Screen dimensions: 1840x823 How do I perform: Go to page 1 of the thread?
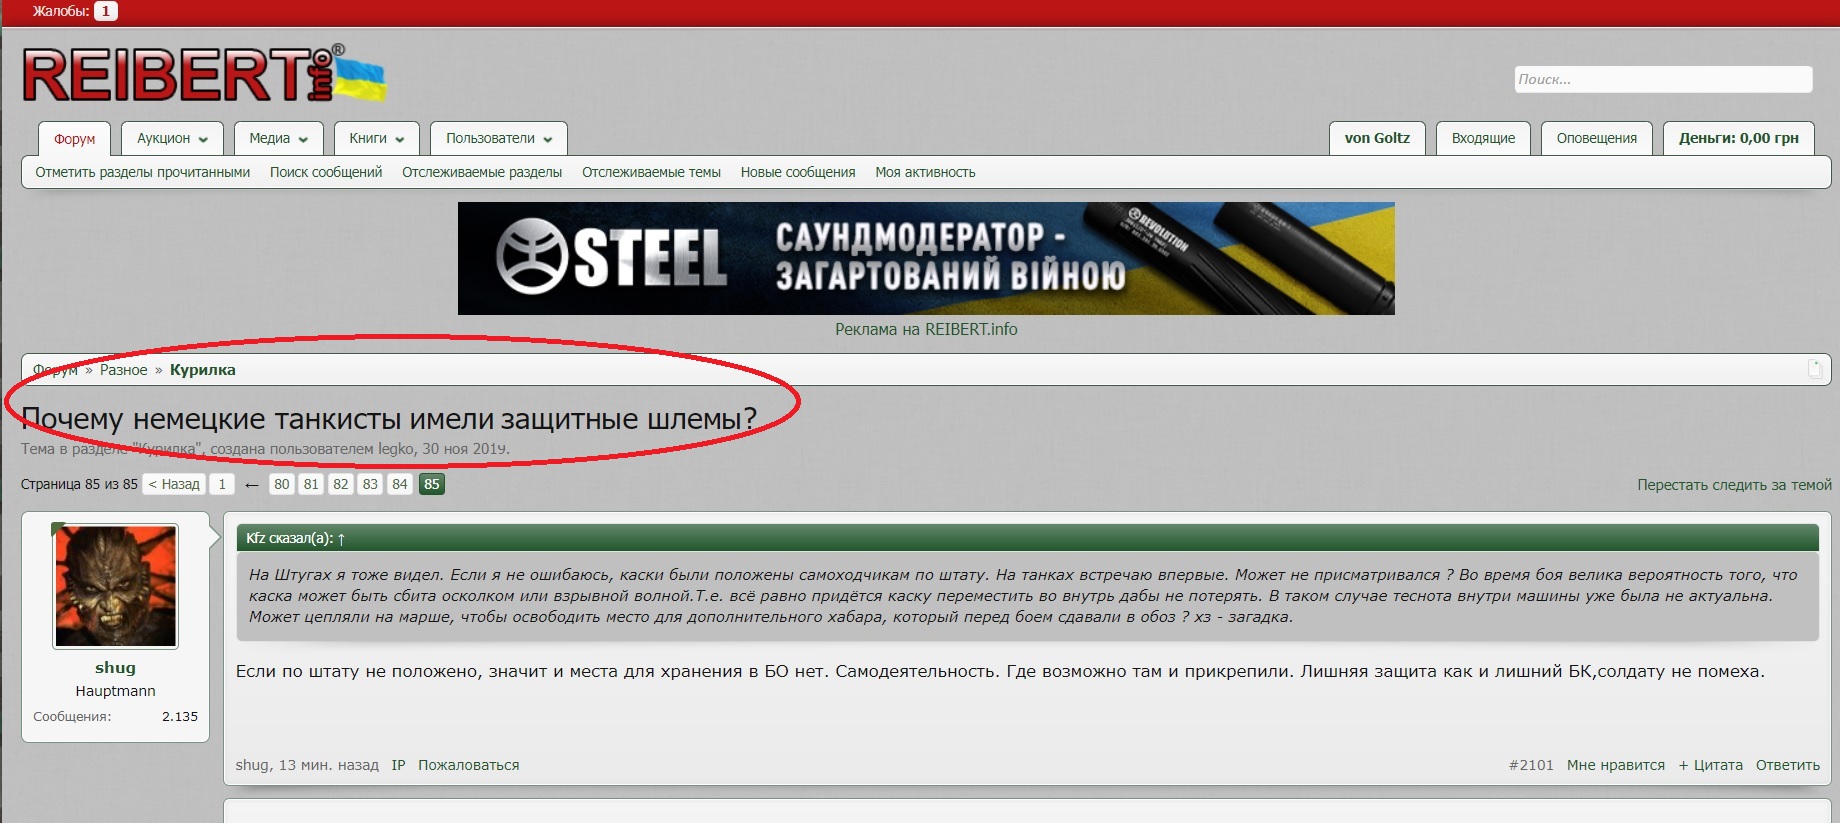click(x=222, y=484)
